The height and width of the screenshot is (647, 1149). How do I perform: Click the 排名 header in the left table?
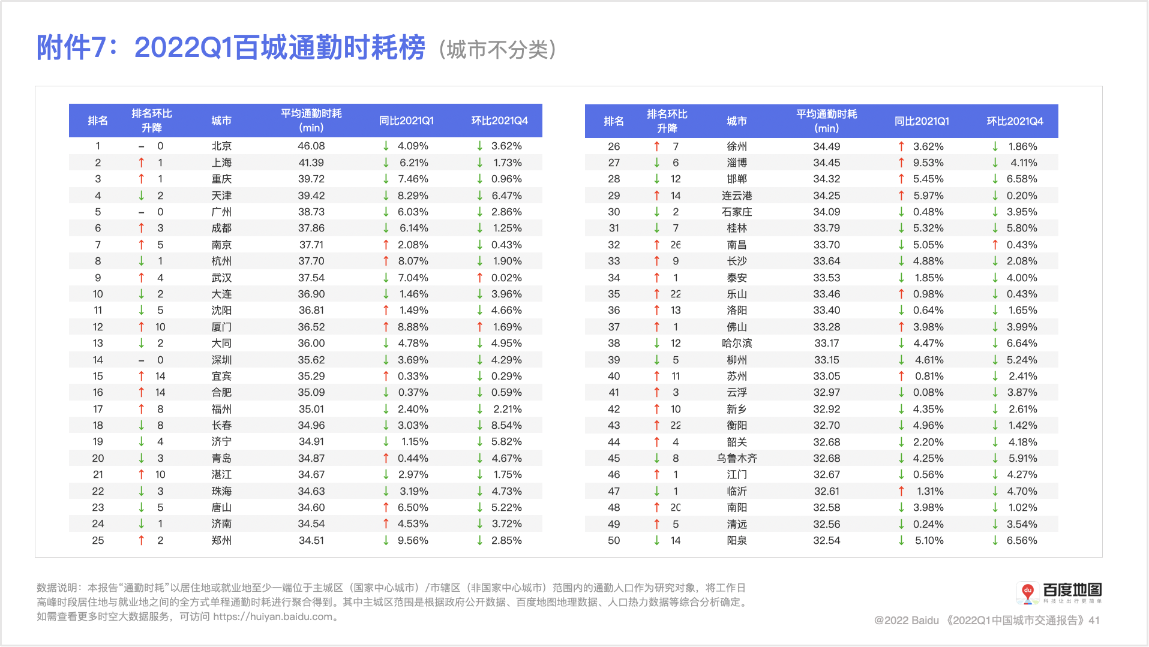(97, 121)
